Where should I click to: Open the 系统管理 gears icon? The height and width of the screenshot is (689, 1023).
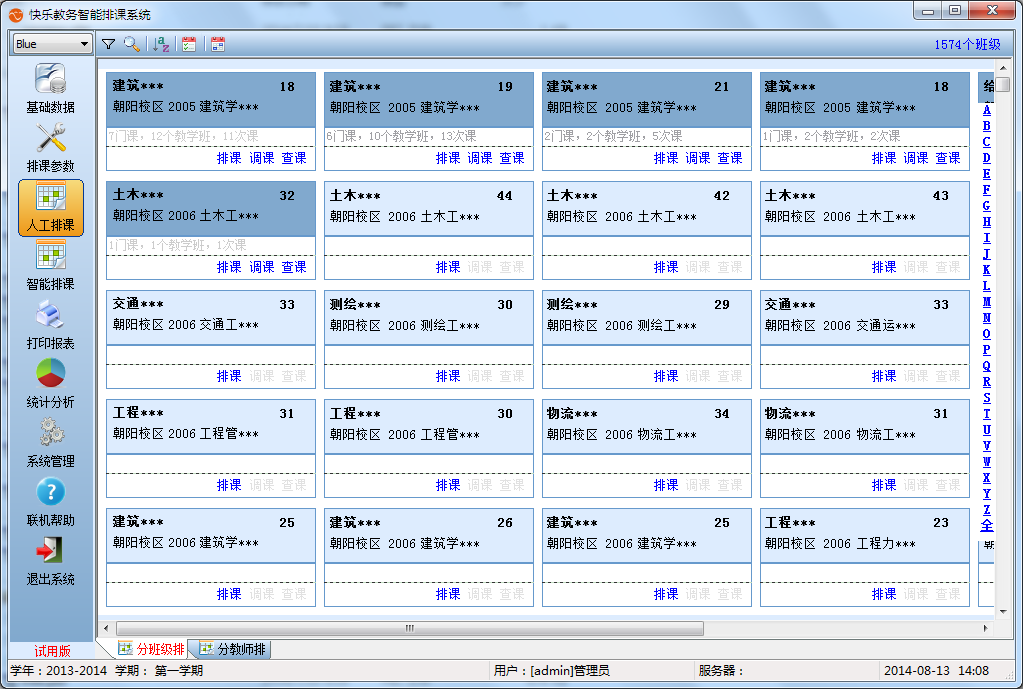[50, 434]
